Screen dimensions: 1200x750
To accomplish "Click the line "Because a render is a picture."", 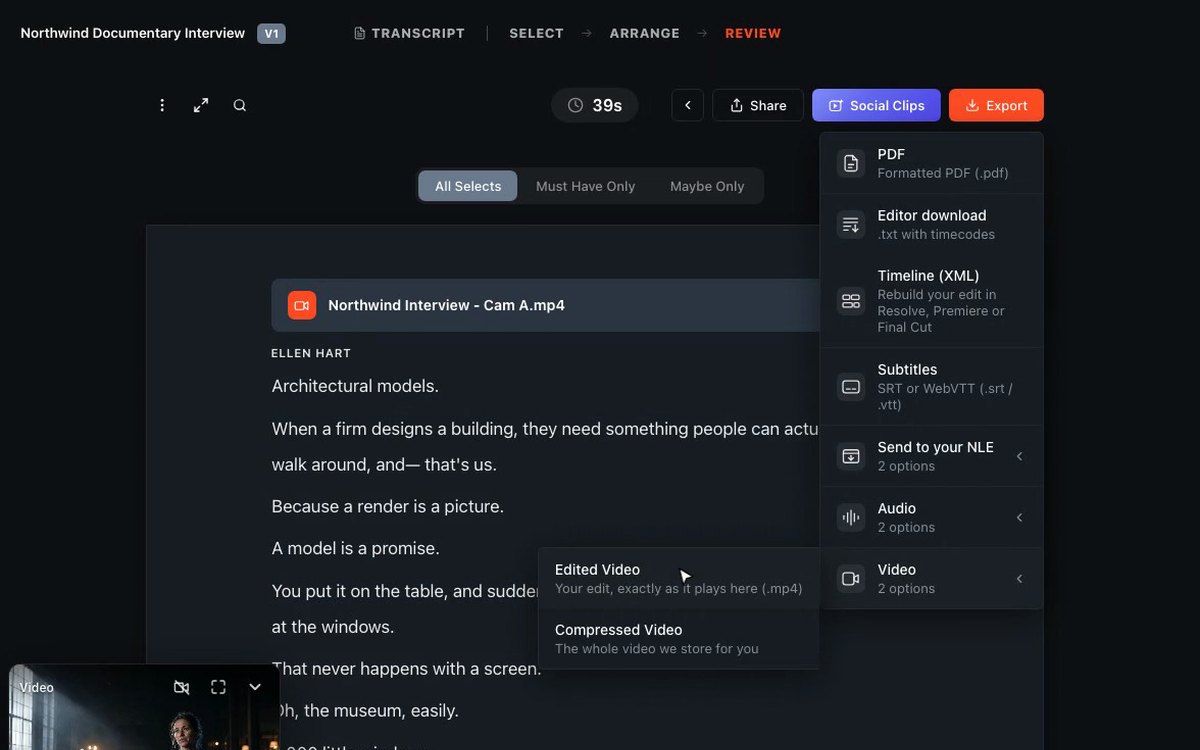I will (388, 506).
